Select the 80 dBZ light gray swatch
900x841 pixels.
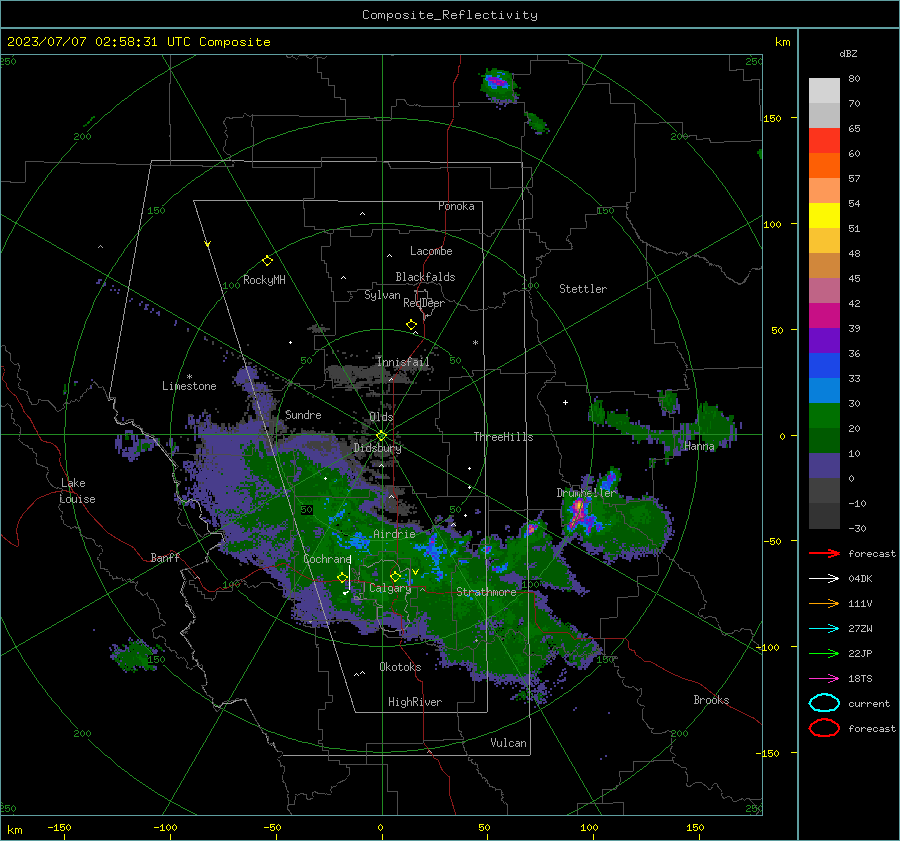(824, 91)
